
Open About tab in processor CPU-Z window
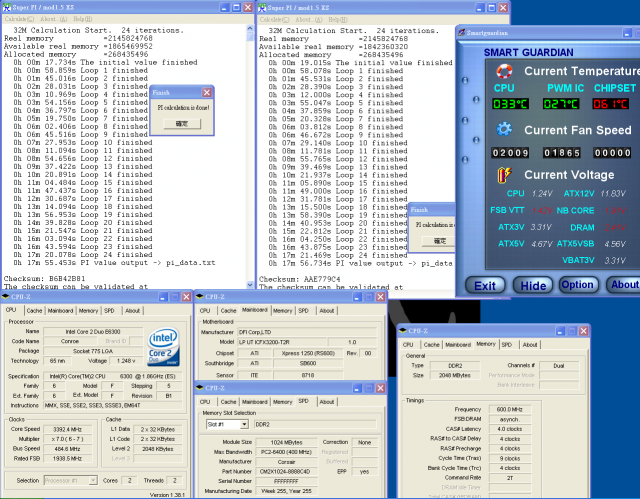click(x=133, y=310)
